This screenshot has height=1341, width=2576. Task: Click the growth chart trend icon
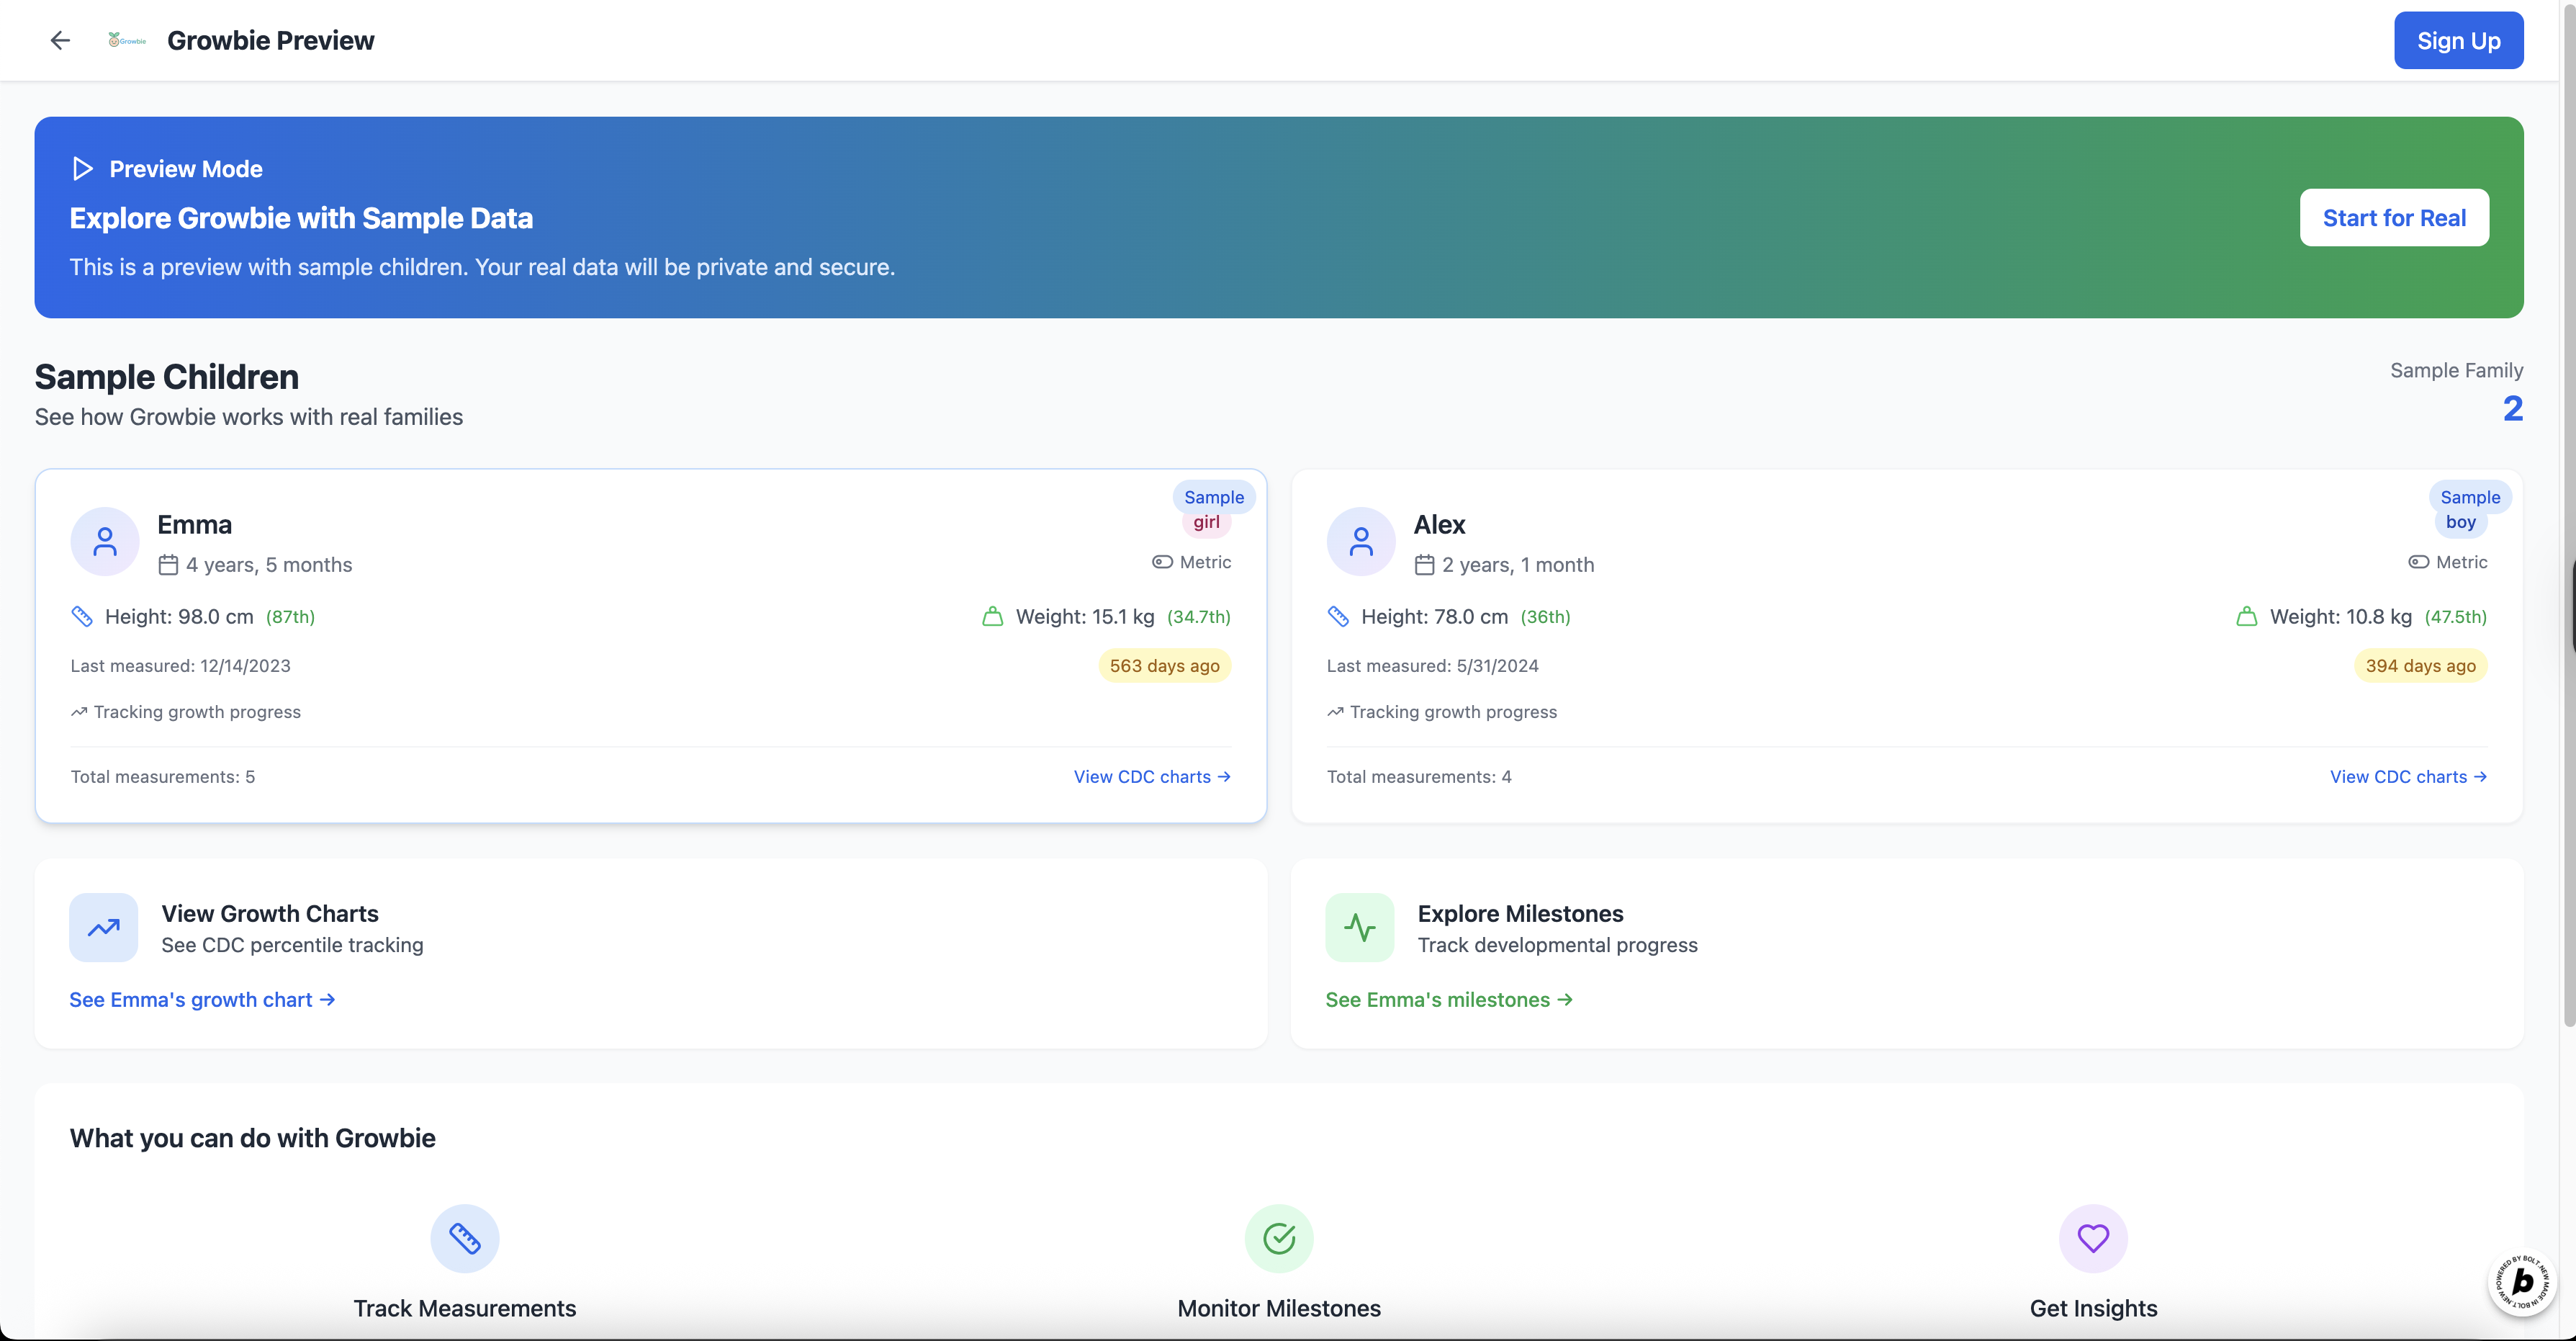tap(103, 928)
